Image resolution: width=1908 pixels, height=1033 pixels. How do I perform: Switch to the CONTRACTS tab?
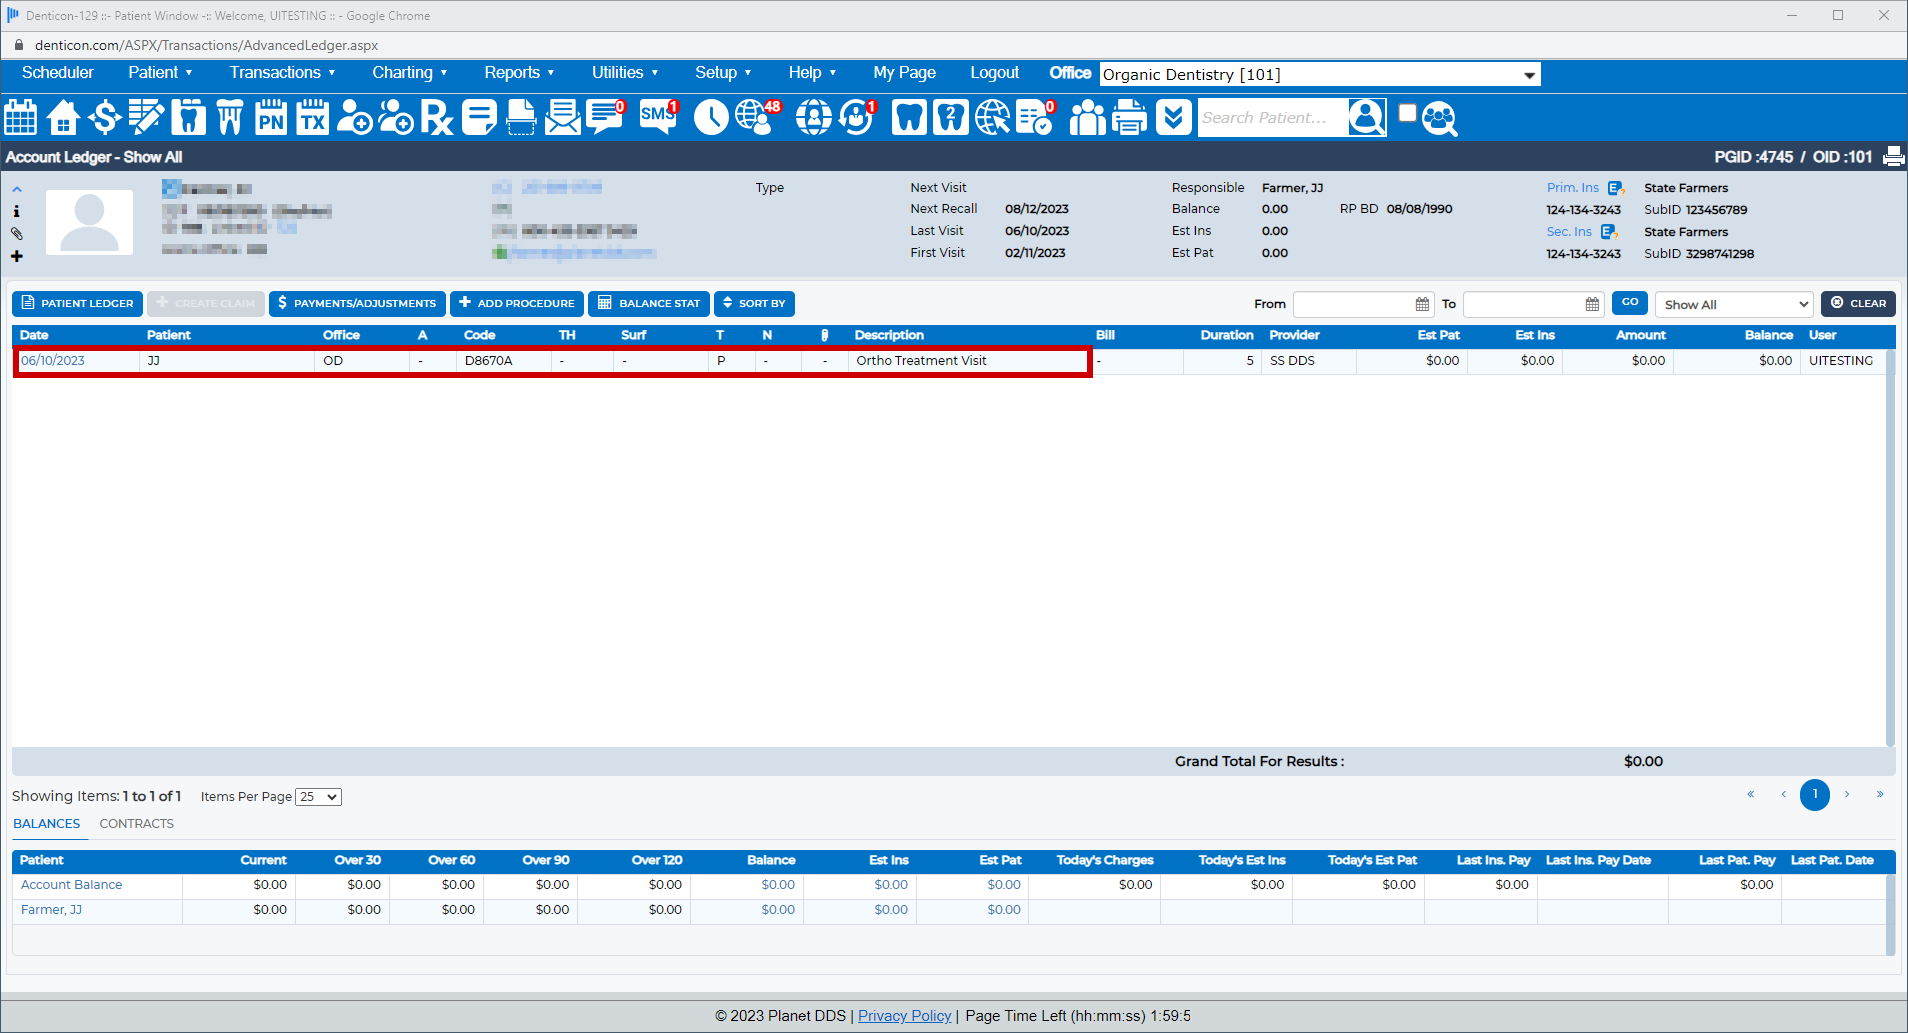coord(136,824)
